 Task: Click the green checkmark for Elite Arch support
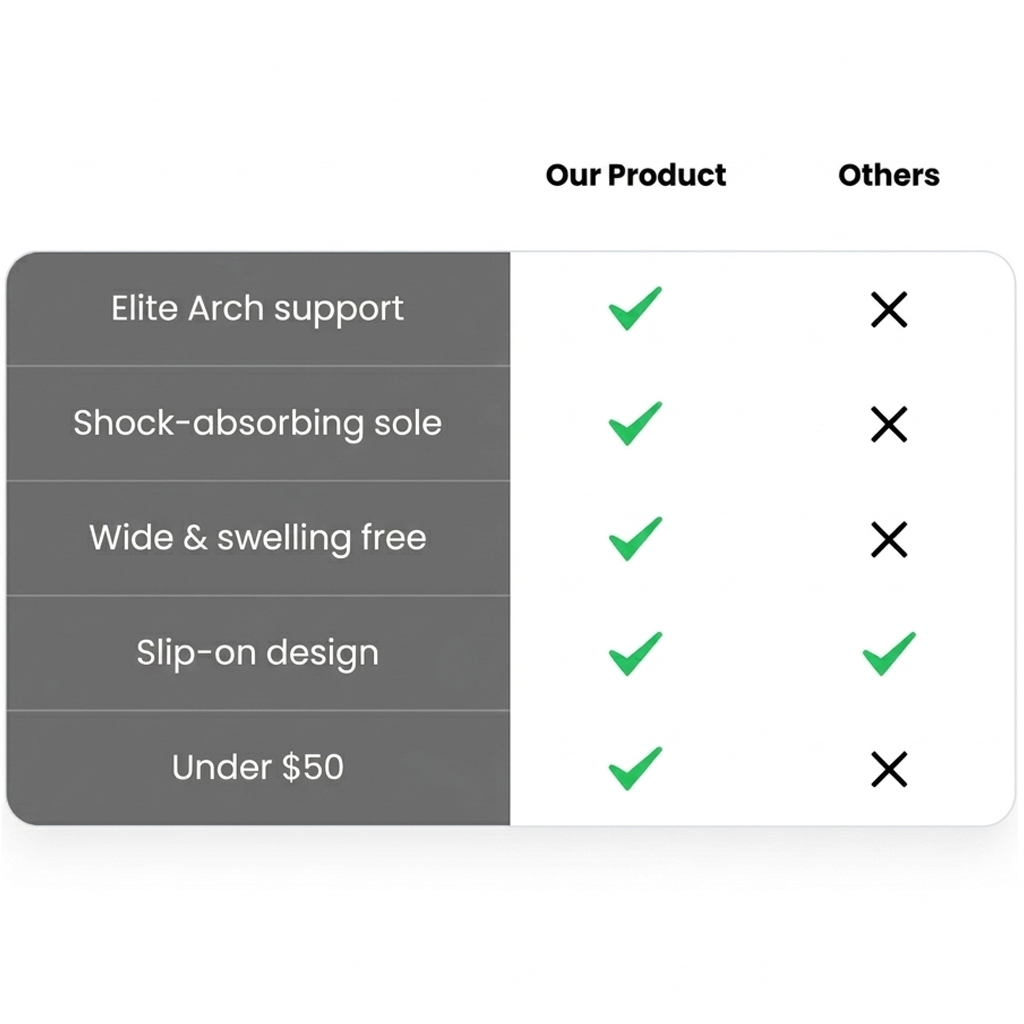(x=635, y=309)
